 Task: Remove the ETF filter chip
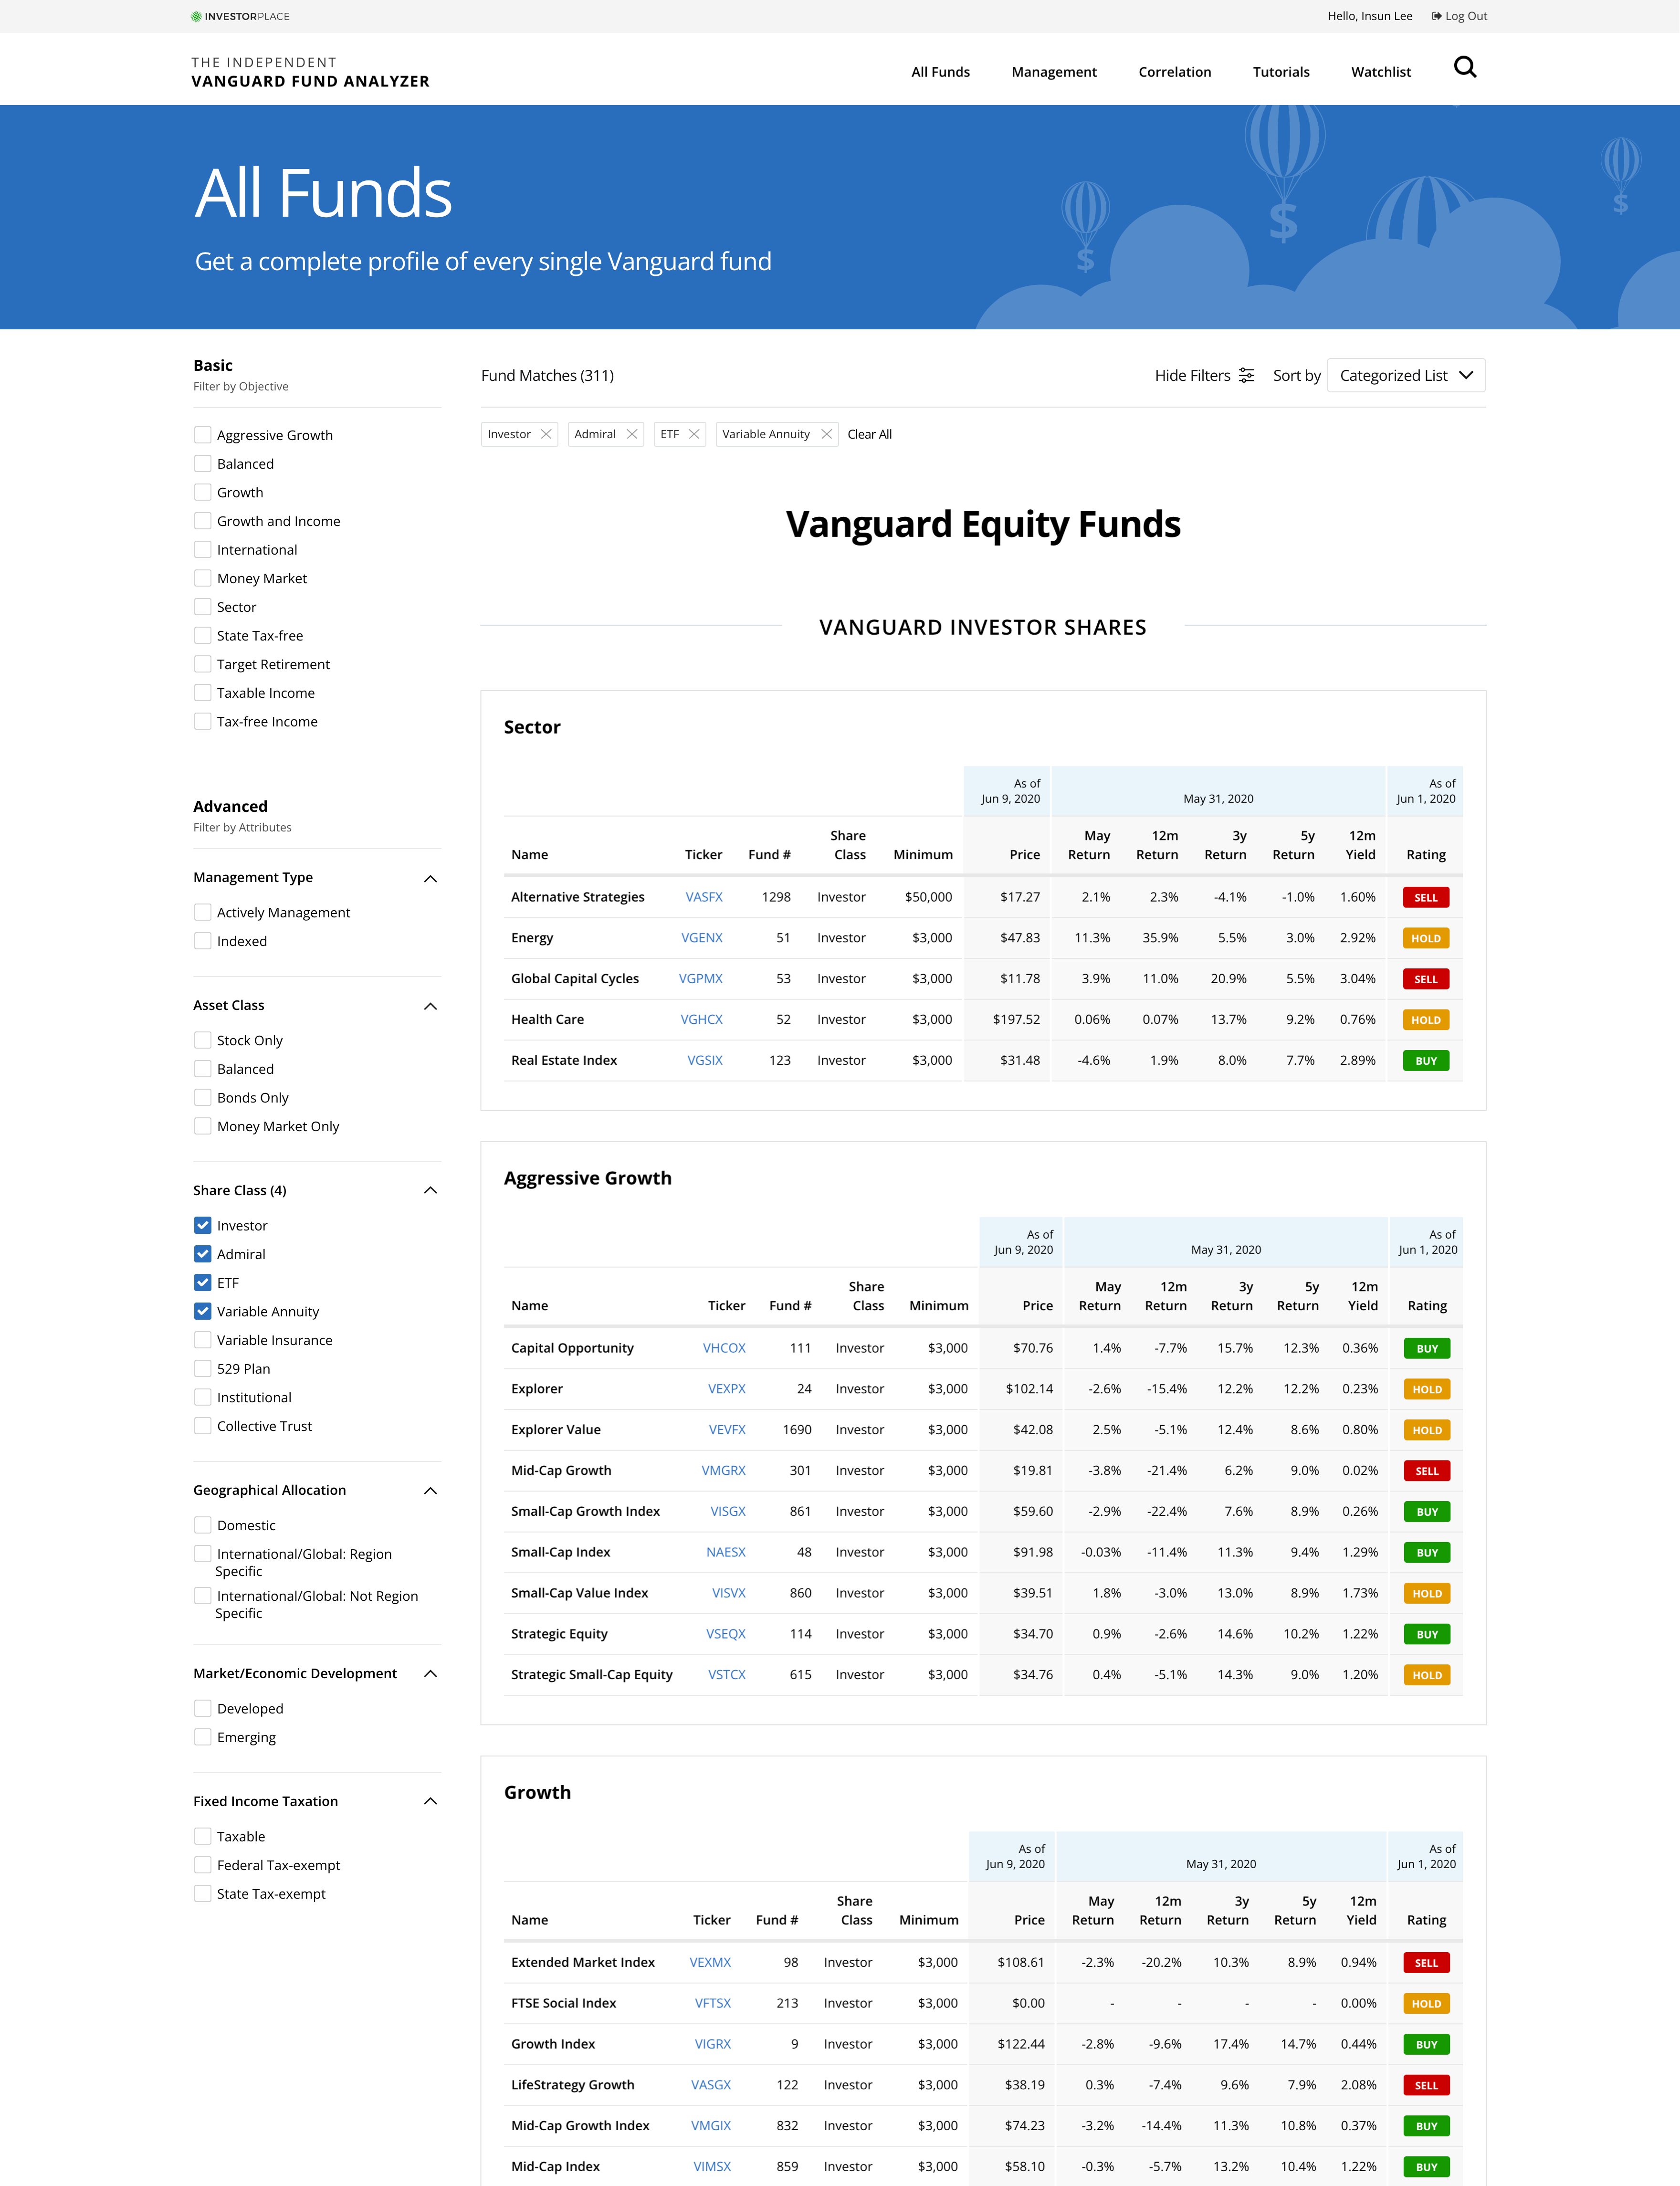[694, 434]
